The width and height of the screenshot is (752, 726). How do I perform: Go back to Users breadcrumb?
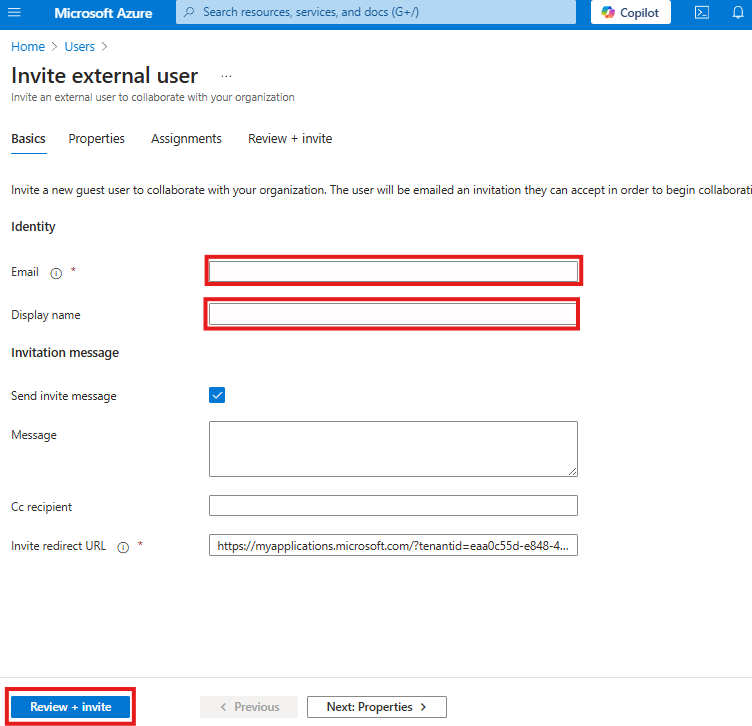80,47
